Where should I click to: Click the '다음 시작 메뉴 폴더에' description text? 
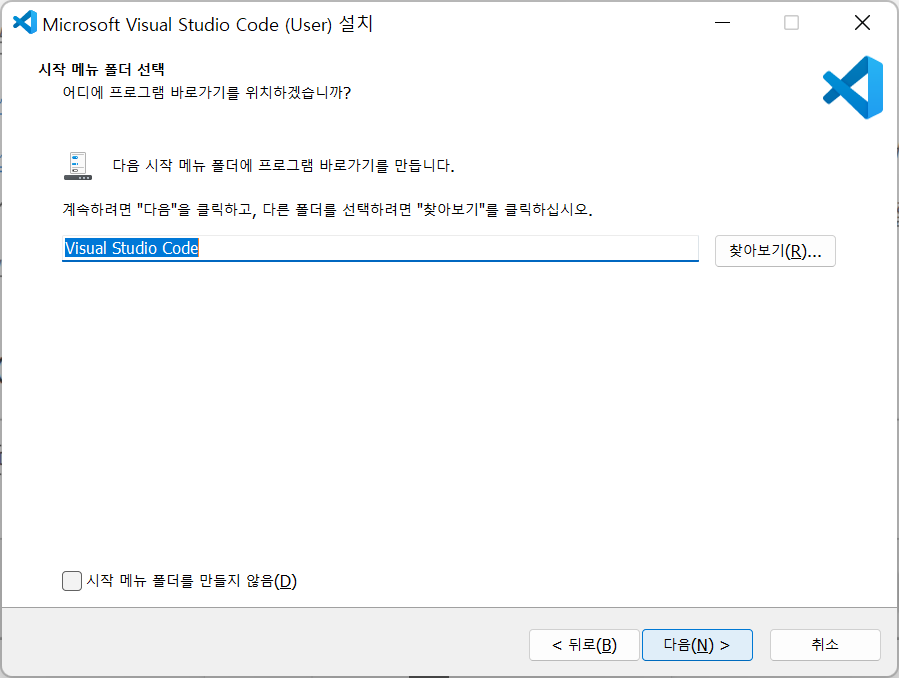coord(283,166)
